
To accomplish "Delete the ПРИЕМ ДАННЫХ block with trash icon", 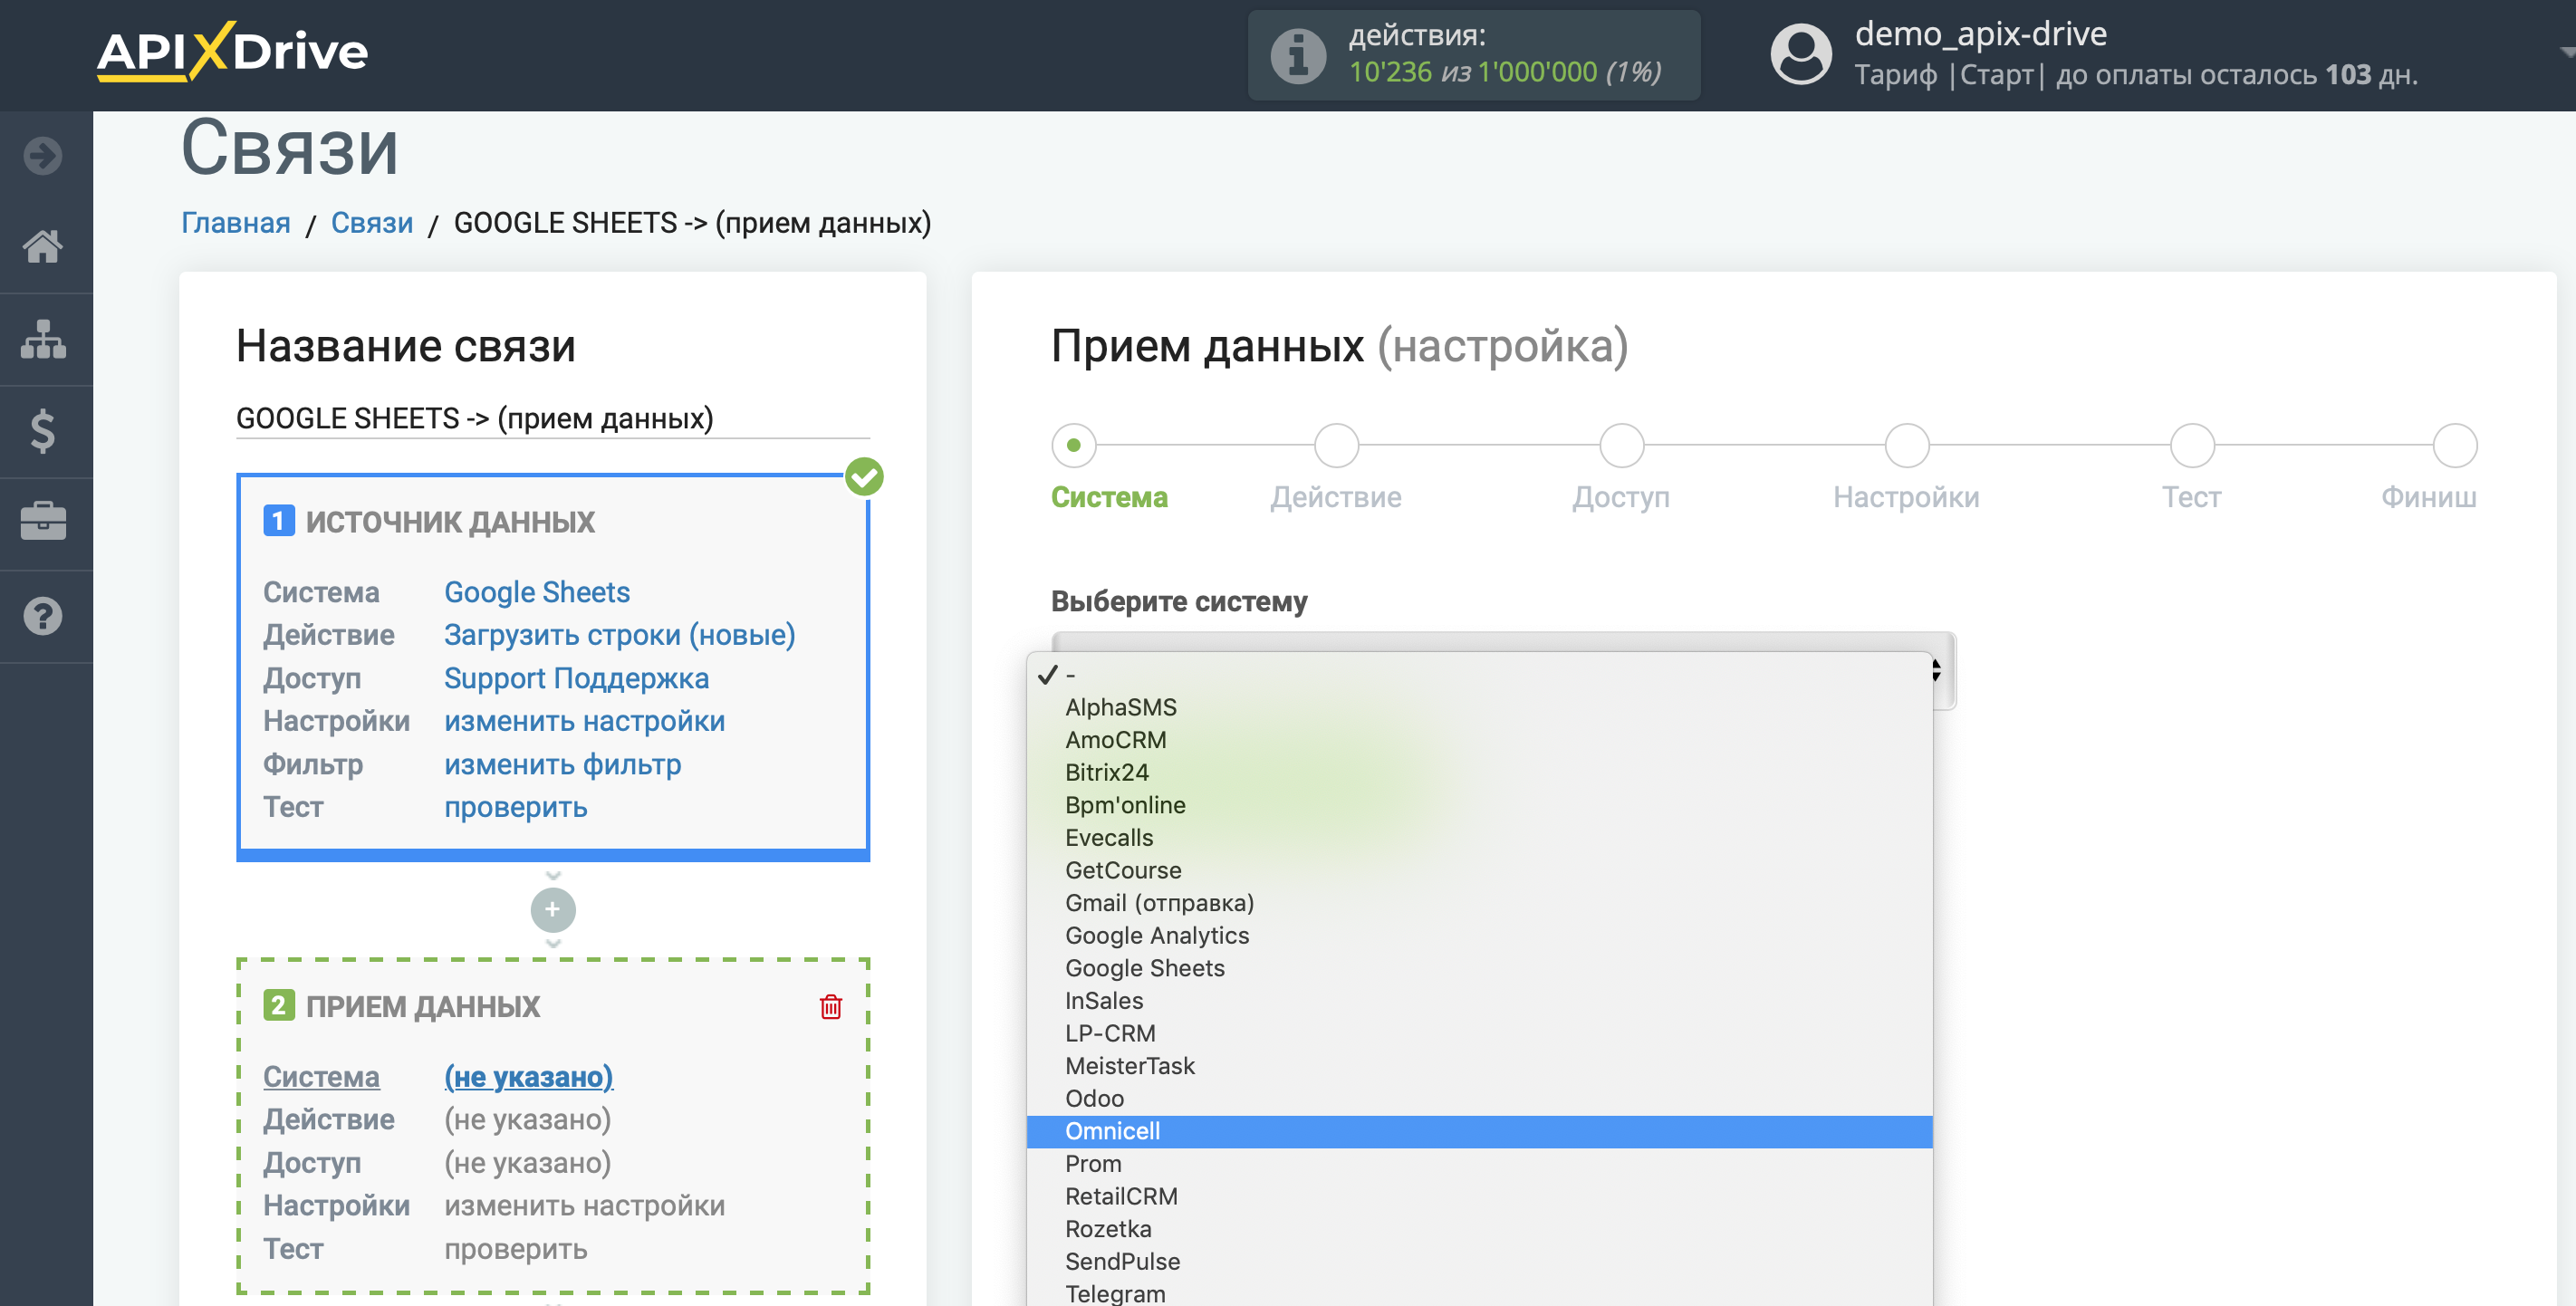I will [831, 1006].
